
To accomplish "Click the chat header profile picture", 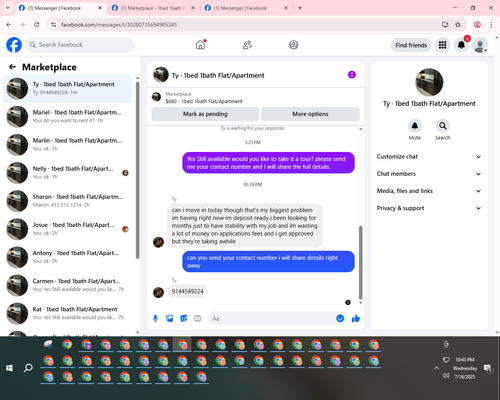I will point(161,75).
